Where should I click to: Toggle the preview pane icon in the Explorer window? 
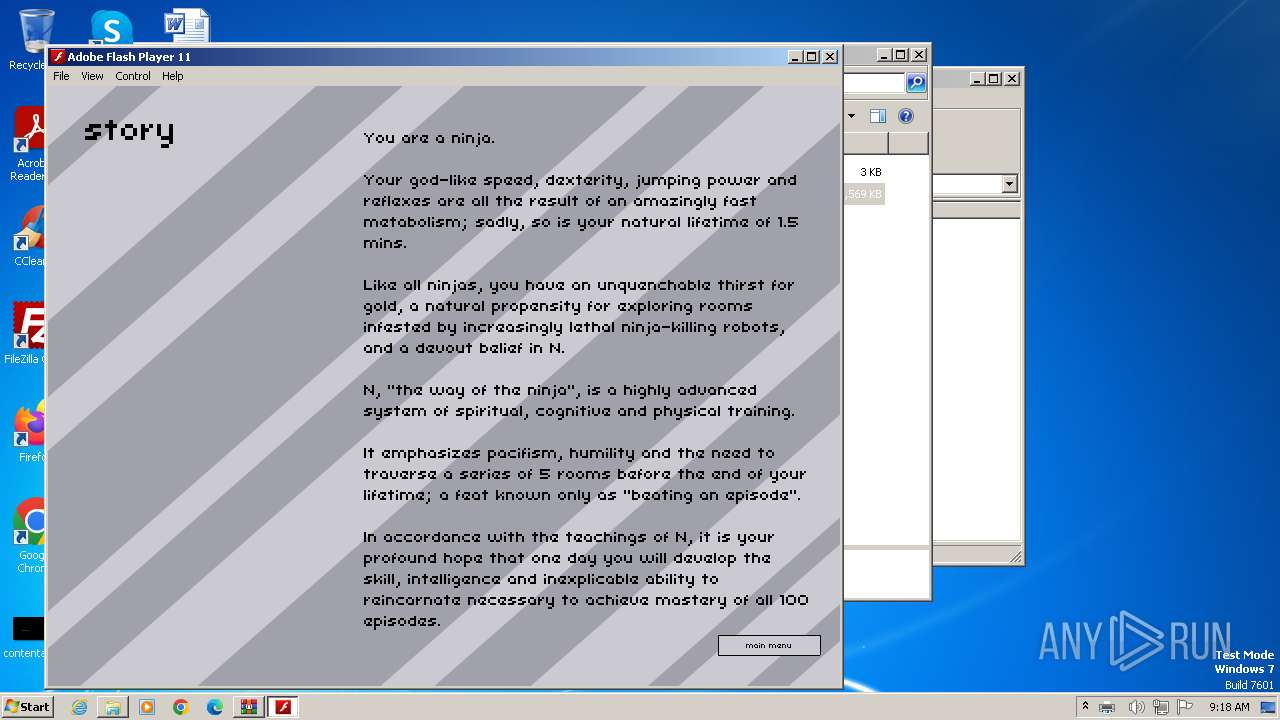pyautogui.click(x=877, y=116)
